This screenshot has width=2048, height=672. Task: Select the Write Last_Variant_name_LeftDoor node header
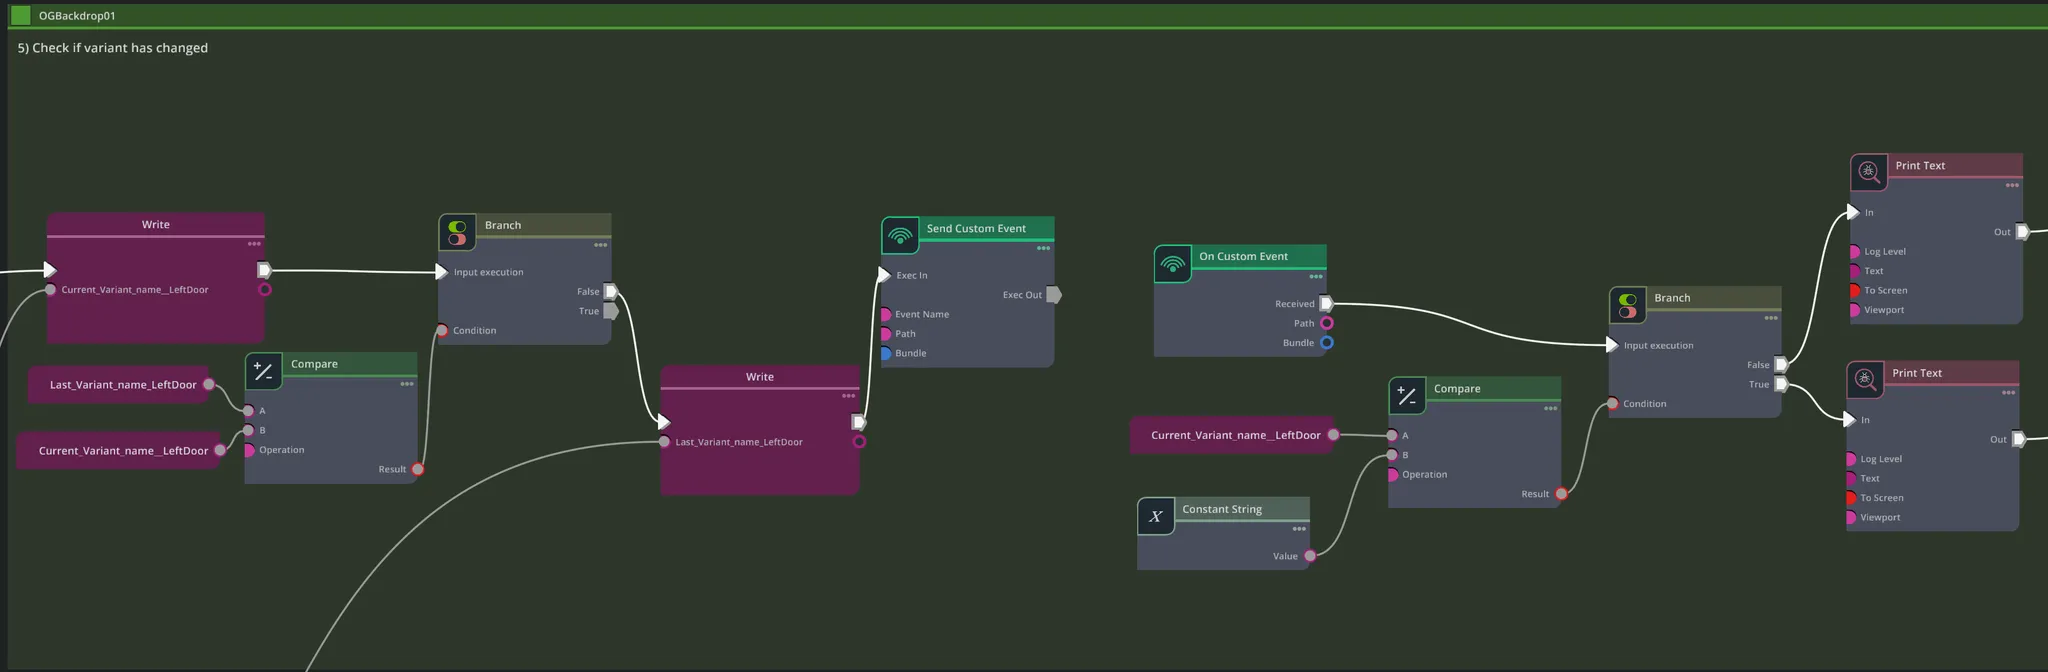click(759, 377)
